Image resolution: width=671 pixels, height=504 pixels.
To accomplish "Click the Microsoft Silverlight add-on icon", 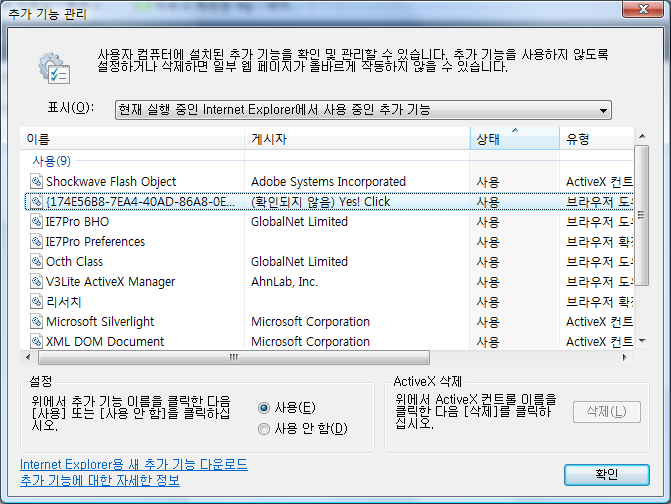I will pos(36,321).
